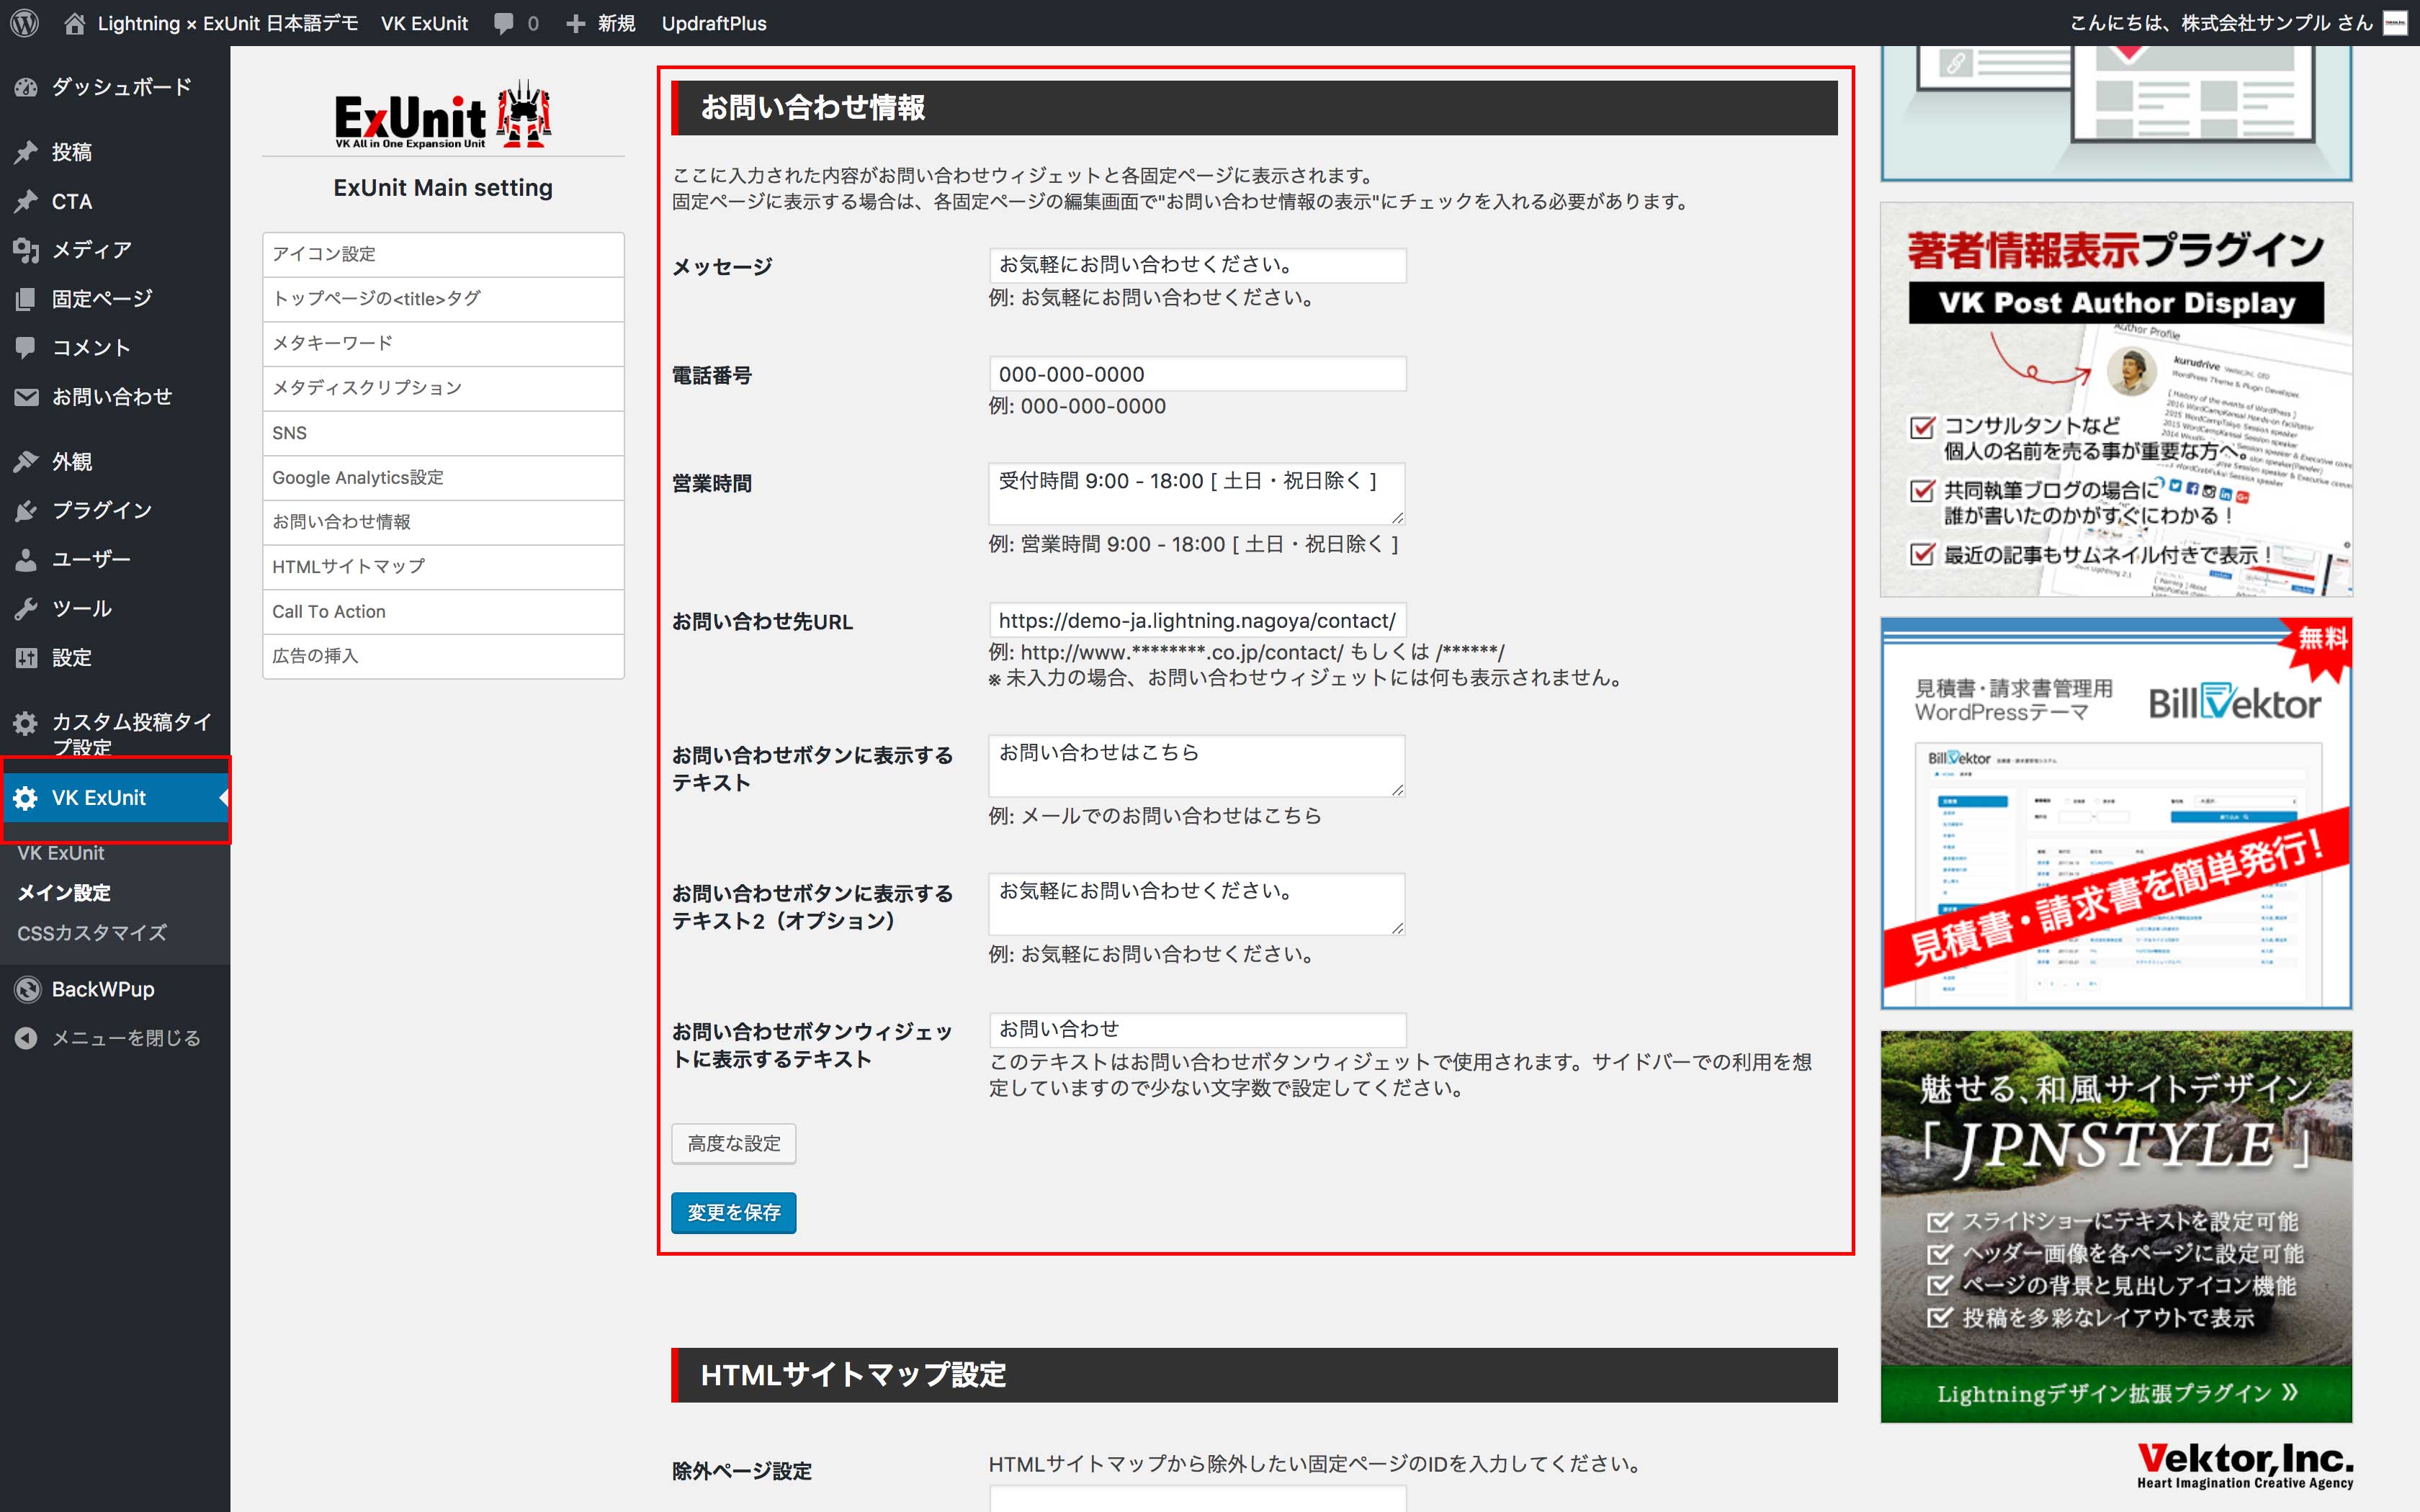Click the 設定 sliders icon
2420x1512 pixels.
point(26,657)
